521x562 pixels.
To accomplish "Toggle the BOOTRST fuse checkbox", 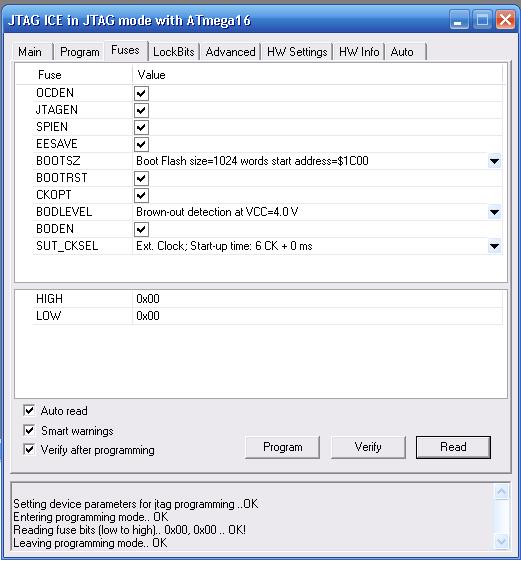I will click(141, 178).
